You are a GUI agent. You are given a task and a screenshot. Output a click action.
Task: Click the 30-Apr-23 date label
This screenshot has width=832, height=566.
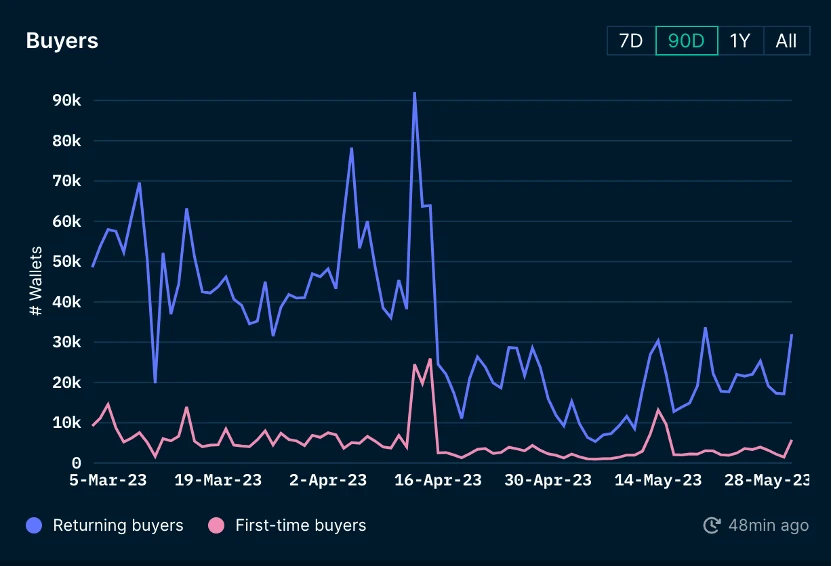[548, 481]
